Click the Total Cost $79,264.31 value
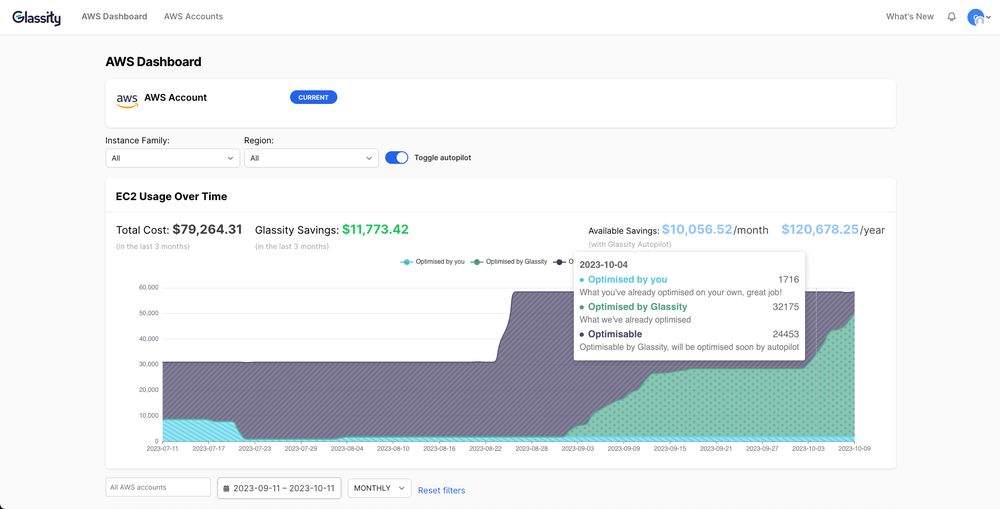The image size is (1000, 509). pyautogui.click(x=207, y=230)
